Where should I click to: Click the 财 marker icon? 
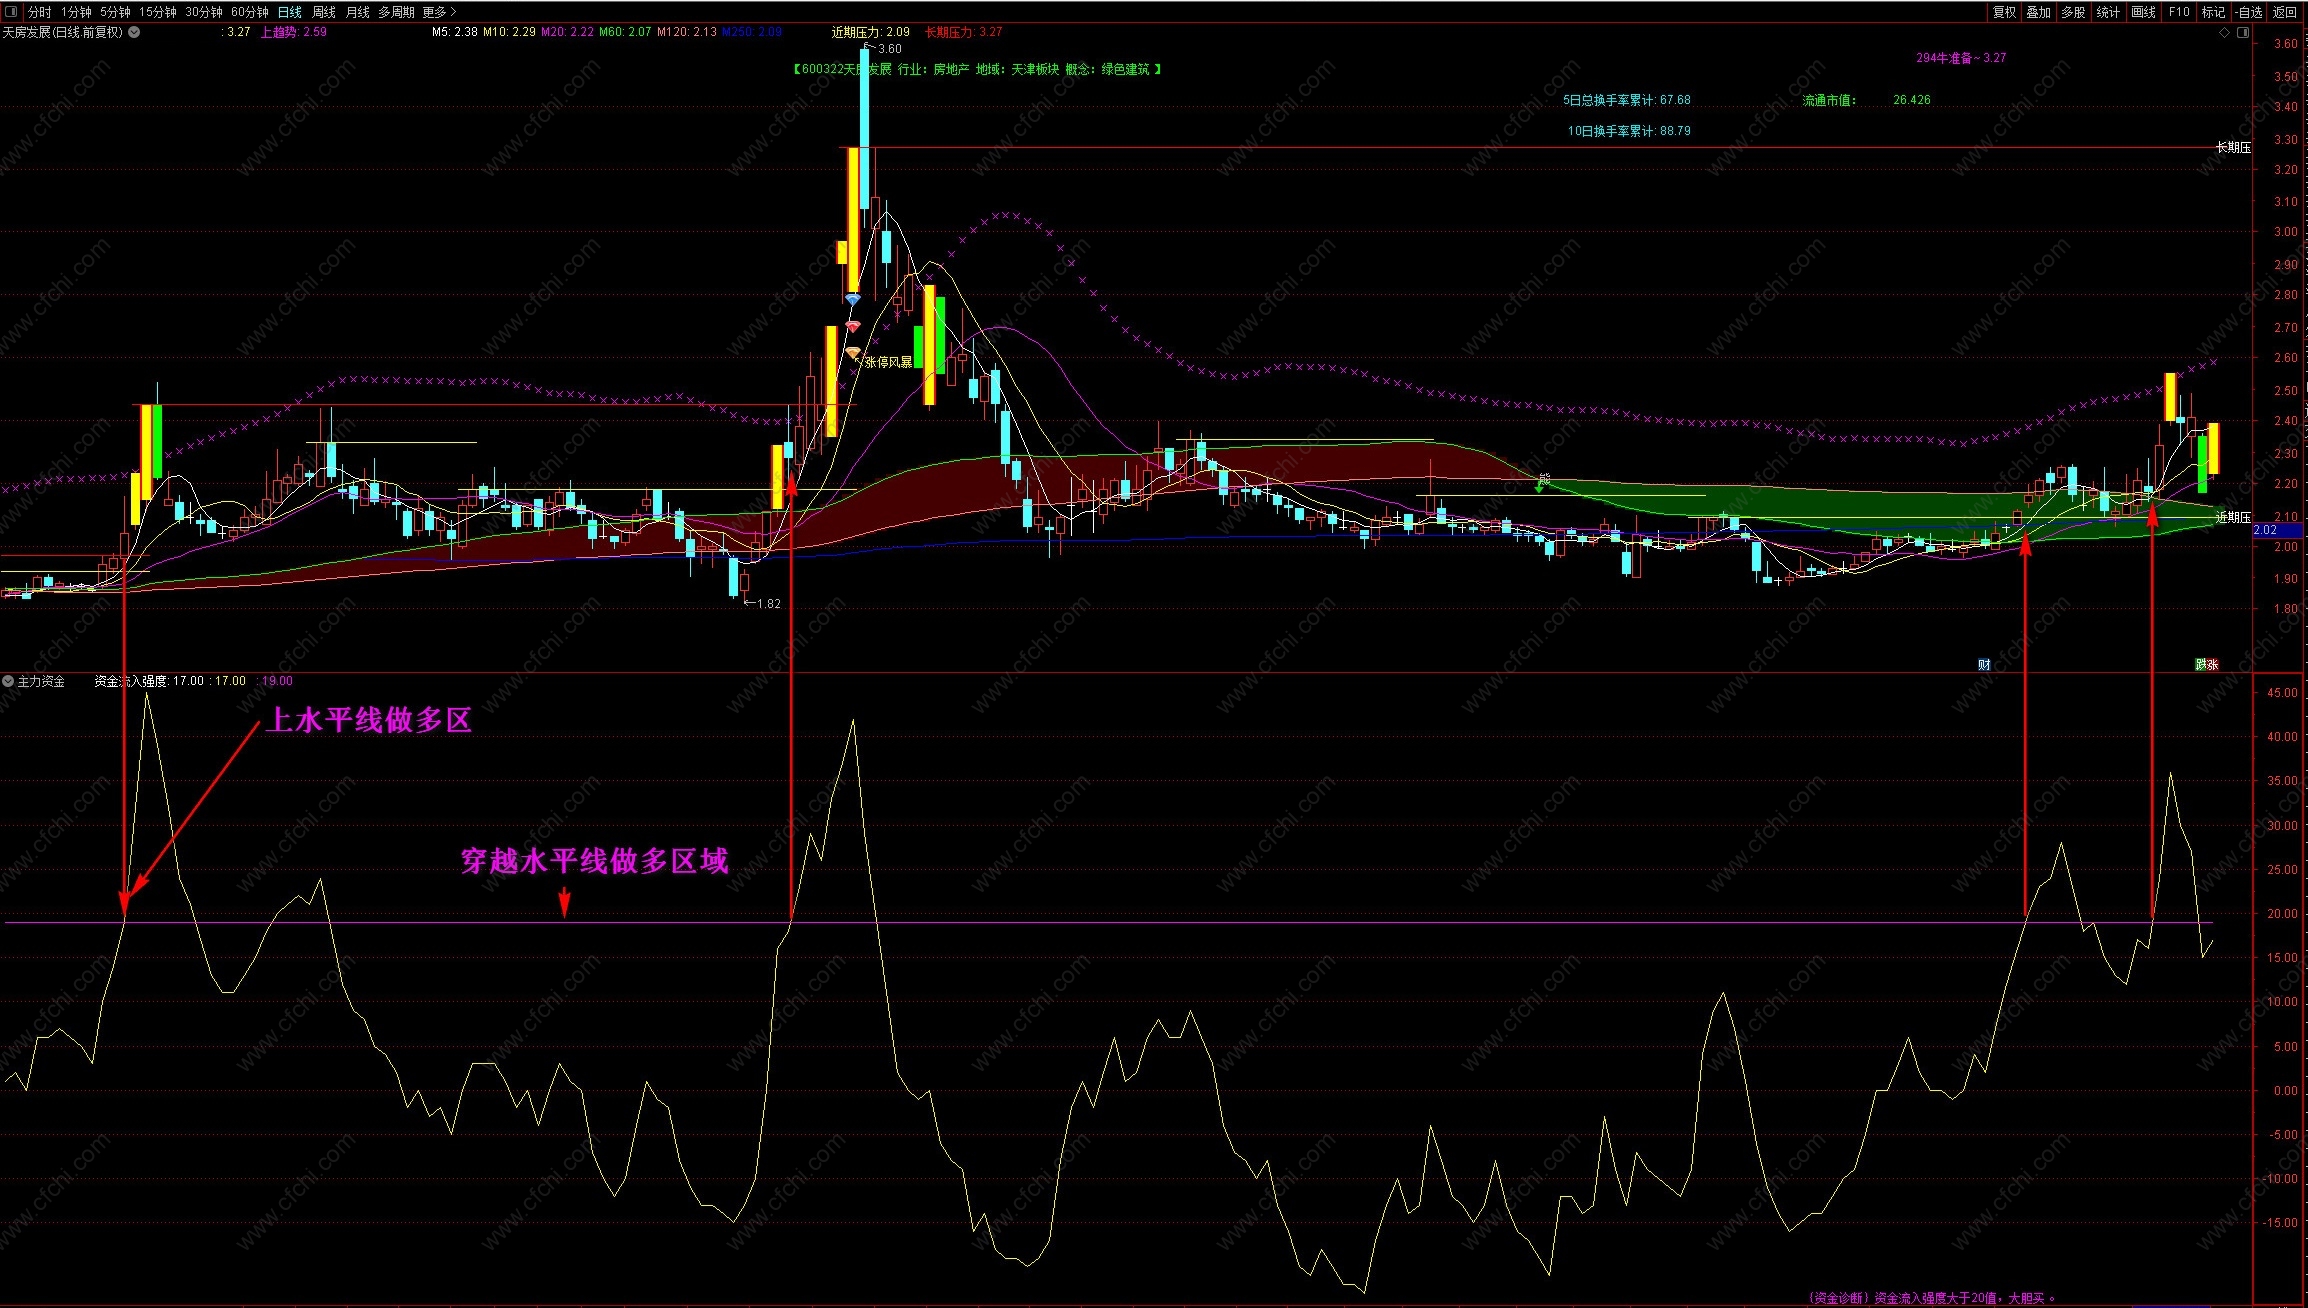1984,664
